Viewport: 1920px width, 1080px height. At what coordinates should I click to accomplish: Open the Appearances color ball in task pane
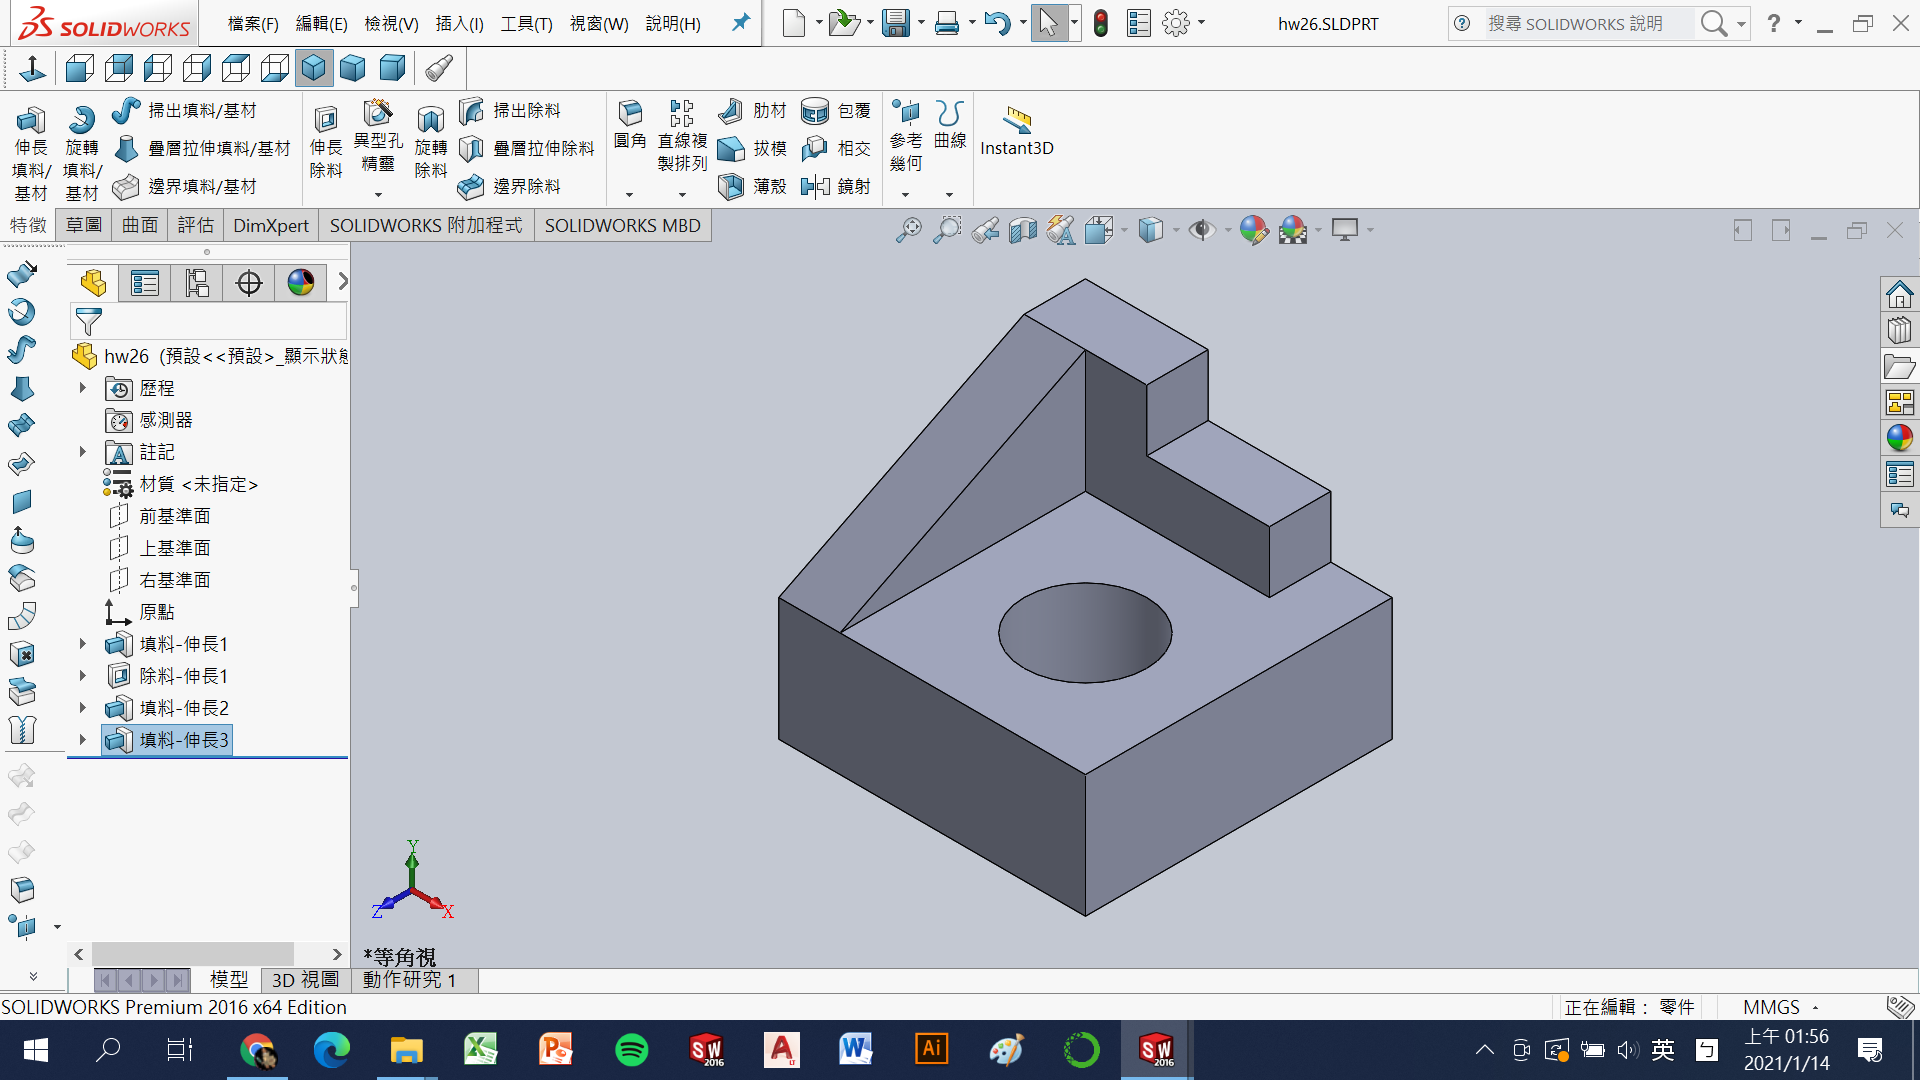click(1899, 437)
